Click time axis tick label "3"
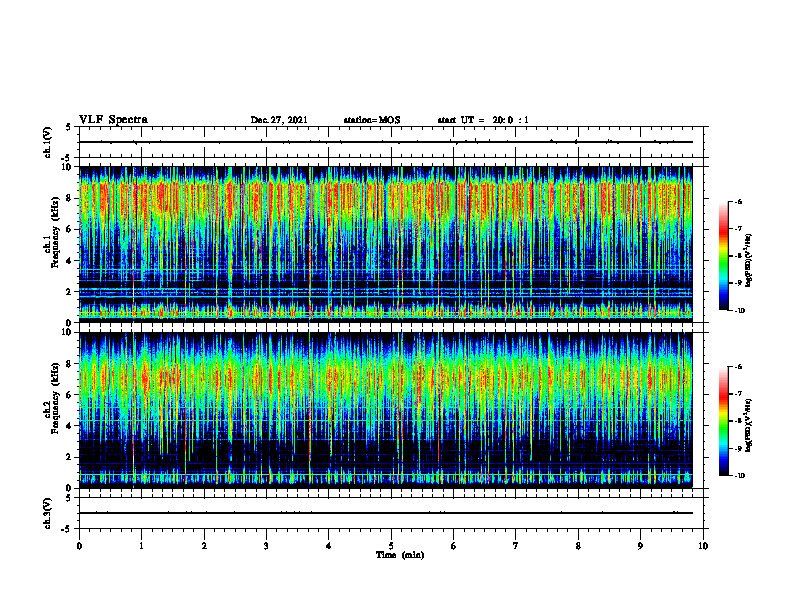Screen dimensions: 792x612 266,546
